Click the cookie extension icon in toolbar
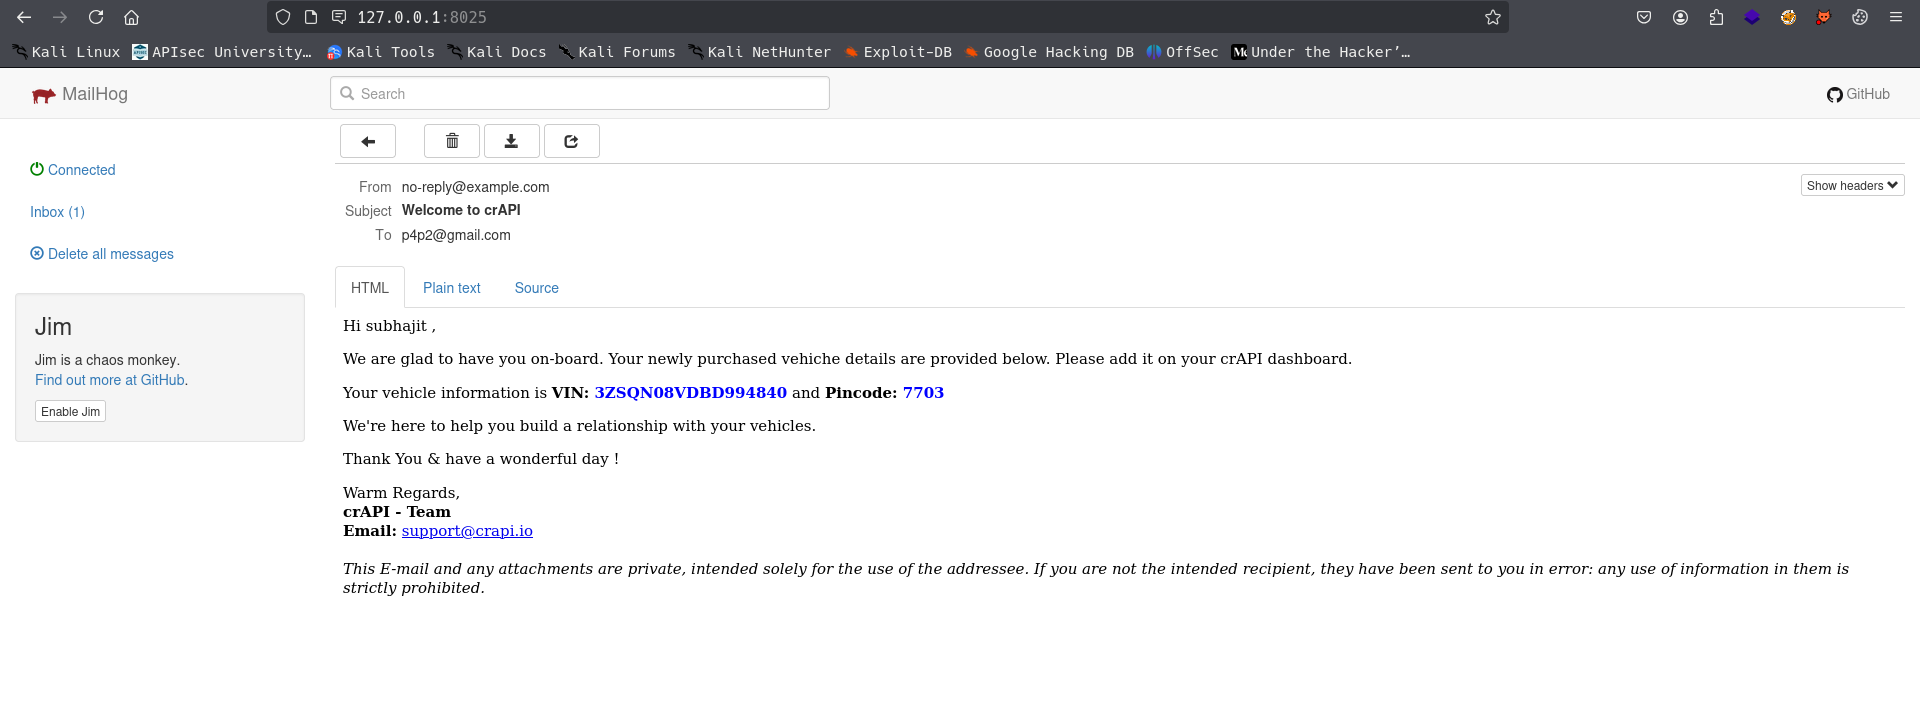Screen dimensions: 1920x716 [x=1859, y=17]
